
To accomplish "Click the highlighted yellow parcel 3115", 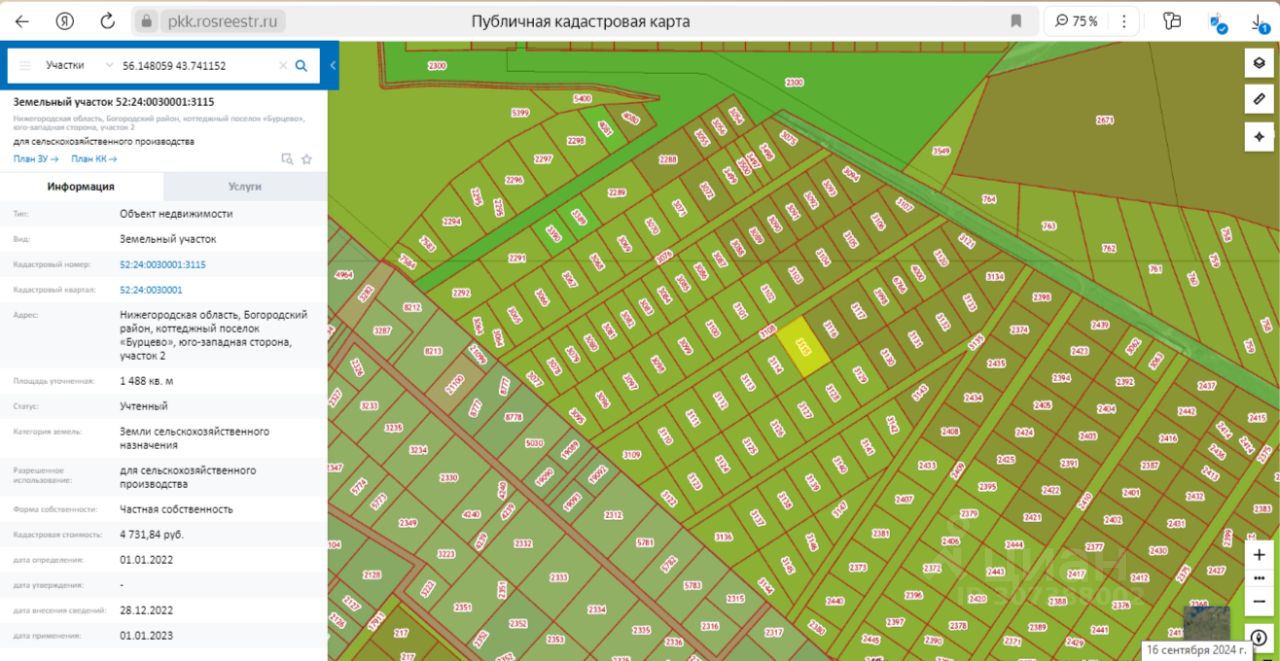I will 803,346.
